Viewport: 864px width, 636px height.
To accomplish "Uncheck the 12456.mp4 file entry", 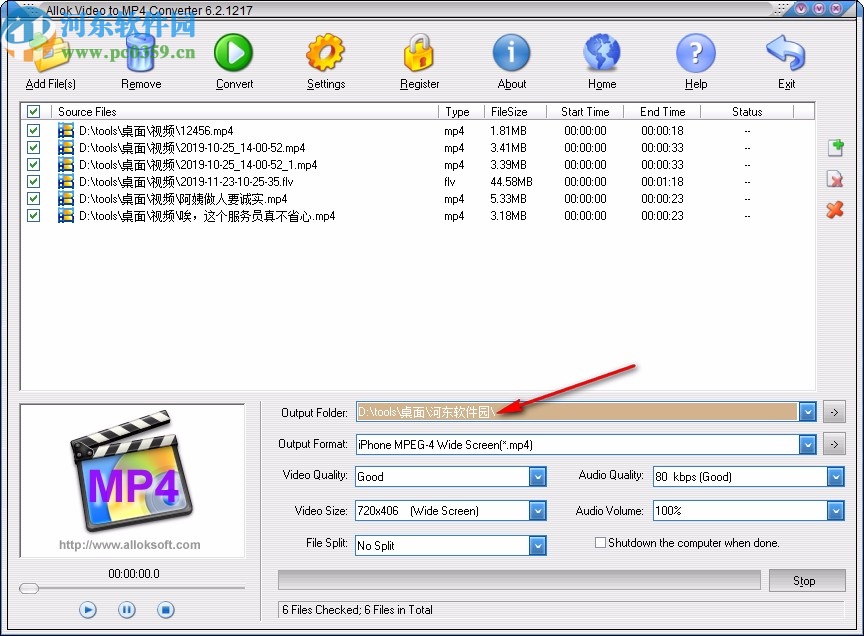I will (33, 130).
